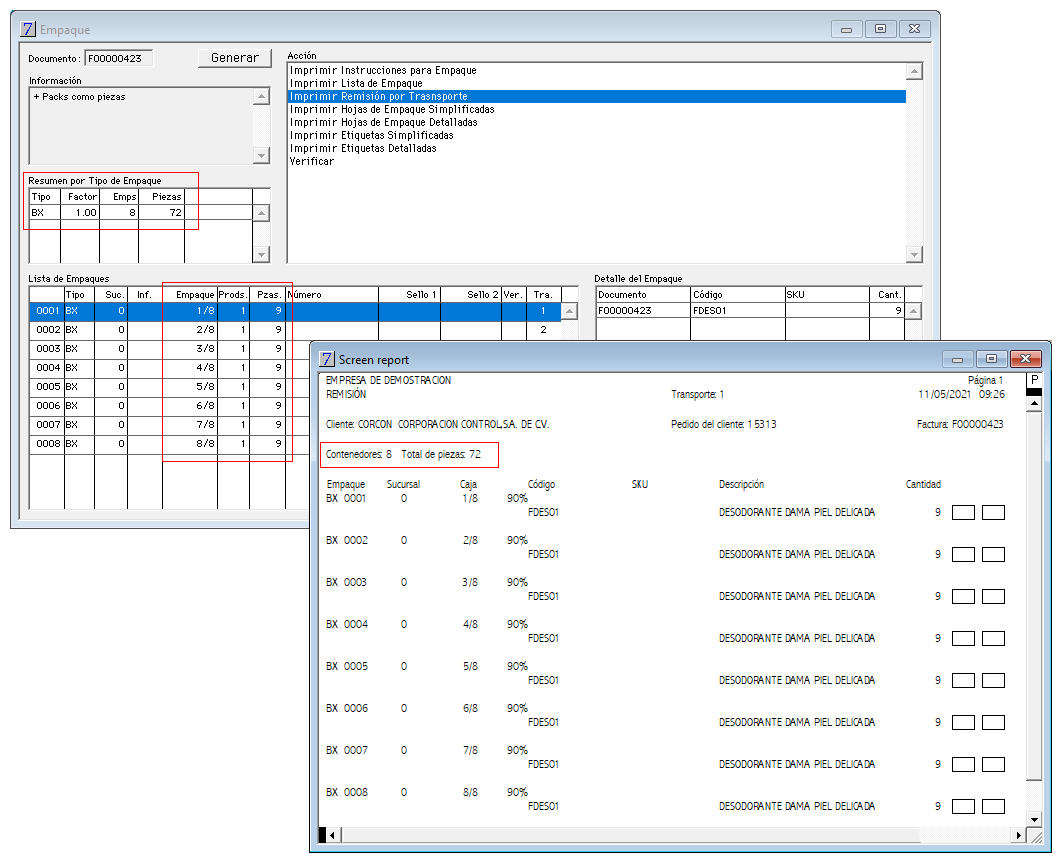
Task: Click scroll-down arrow of Acción list
Action: click(x=914, y=254)
